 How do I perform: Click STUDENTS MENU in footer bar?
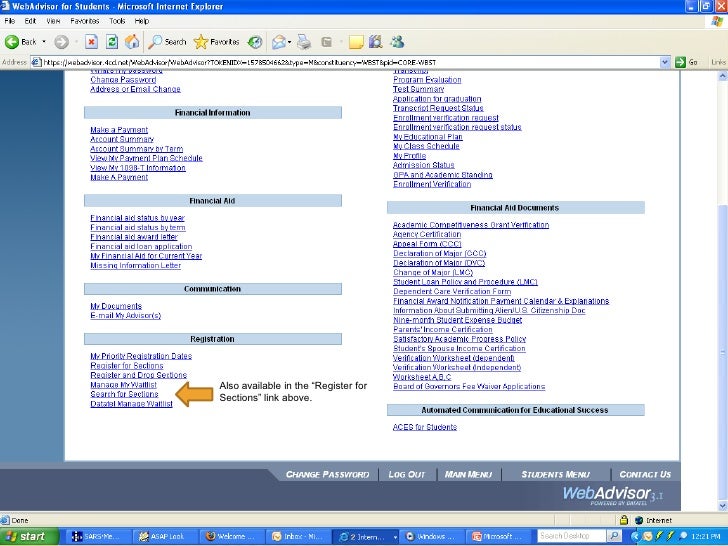pyautogui.click(x=555, y=474)
